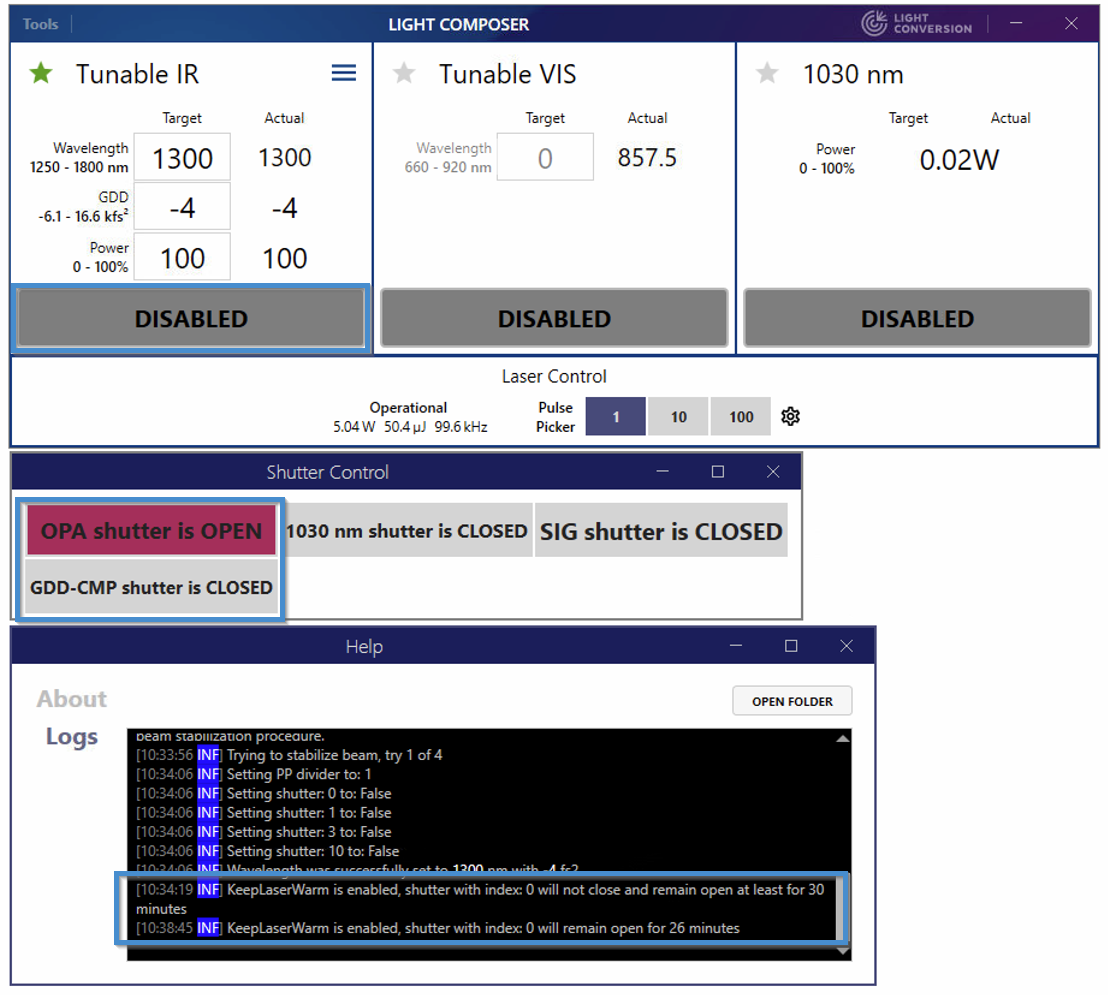This screenshot has height=995, width=1108.
Task: Click the 660 - 920 nm range label
Action: pos(448,167)
